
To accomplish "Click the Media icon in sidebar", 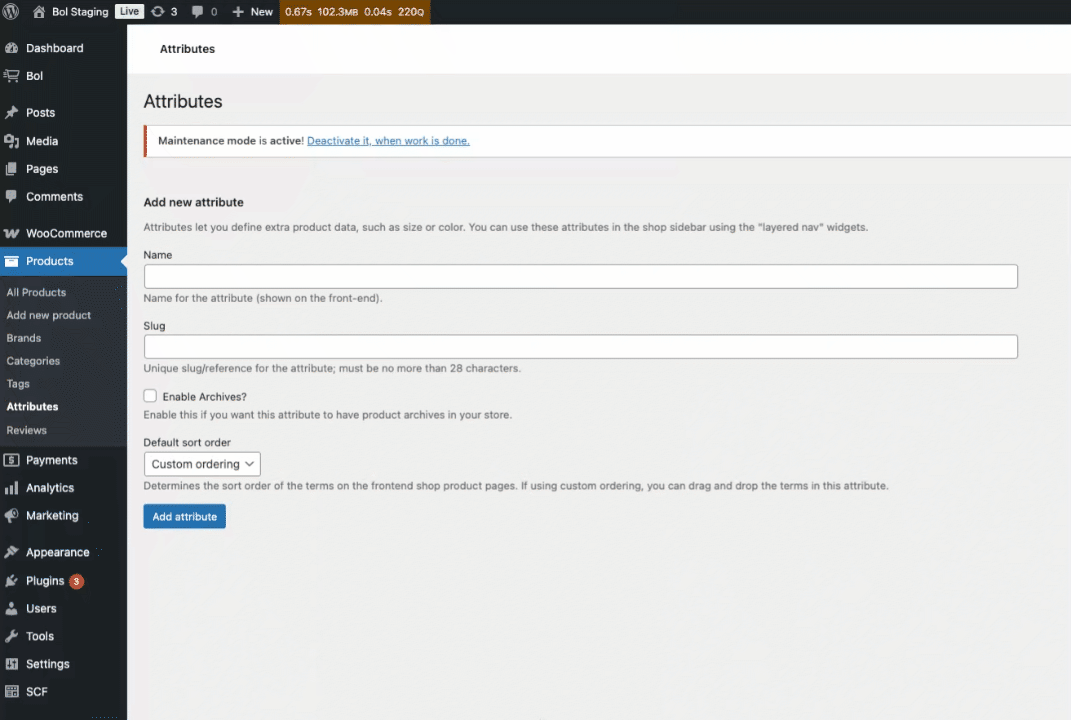I will point(12,141).
